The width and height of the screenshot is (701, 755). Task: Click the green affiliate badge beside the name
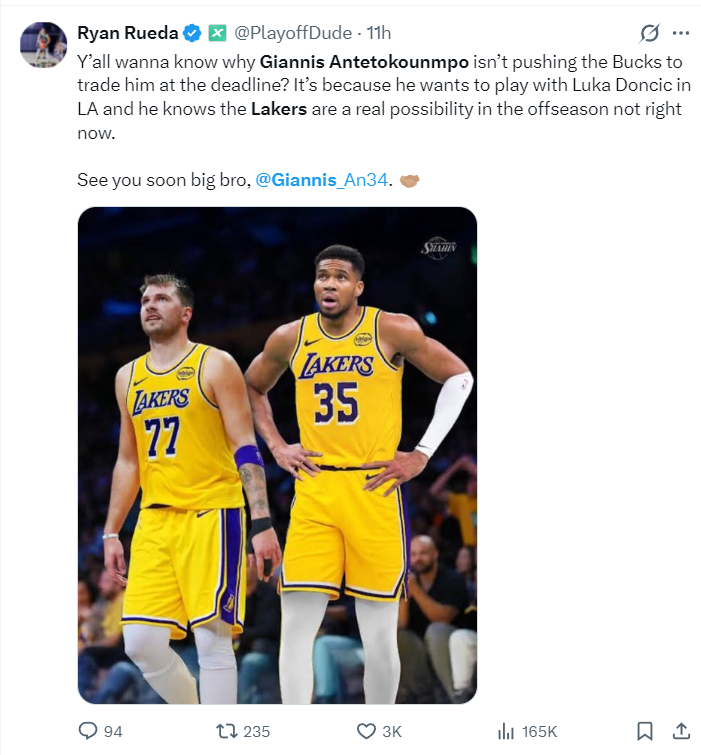click(217, 32)
